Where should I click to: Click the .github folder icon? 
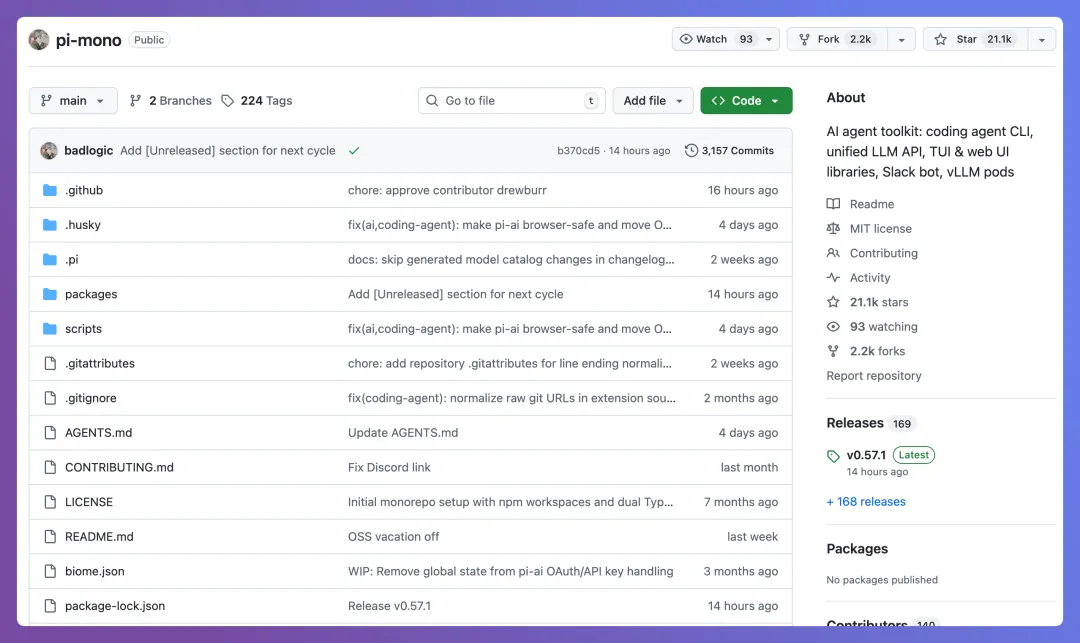(50, 190)
